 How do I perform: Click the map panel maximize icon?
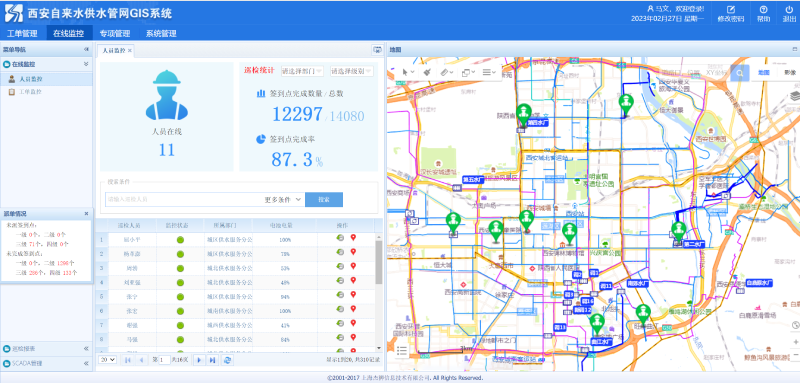click(x=794, y=49)
